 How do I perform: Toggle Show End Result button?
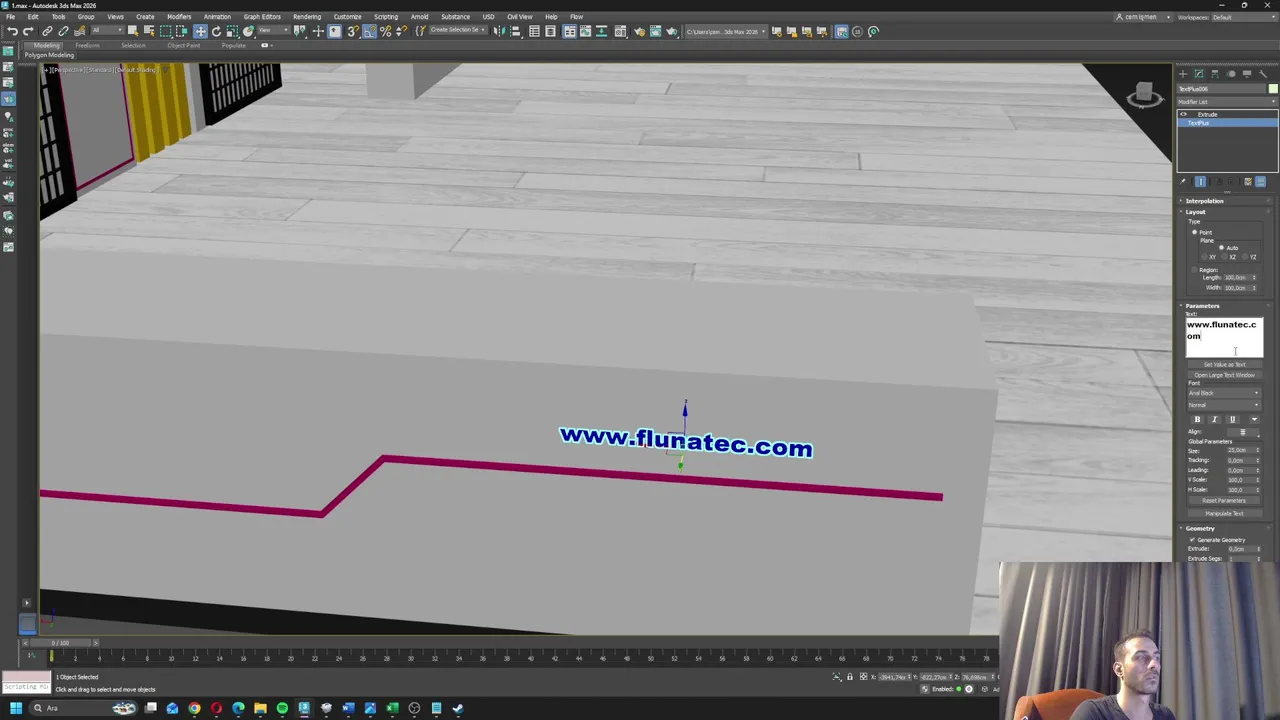(x=1201, y=182)
